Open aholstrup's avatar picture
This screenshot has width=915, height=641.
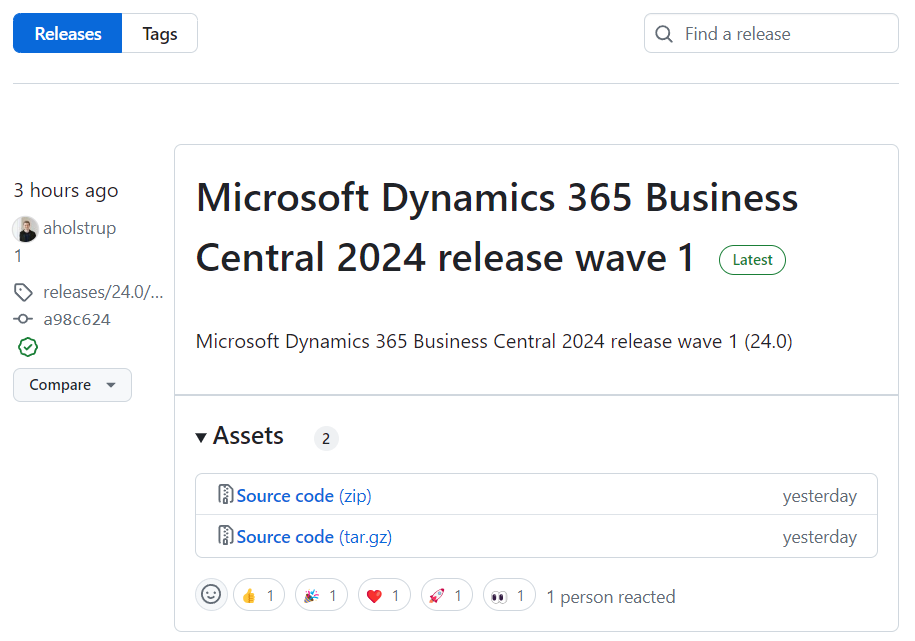[x=26, y=229]
